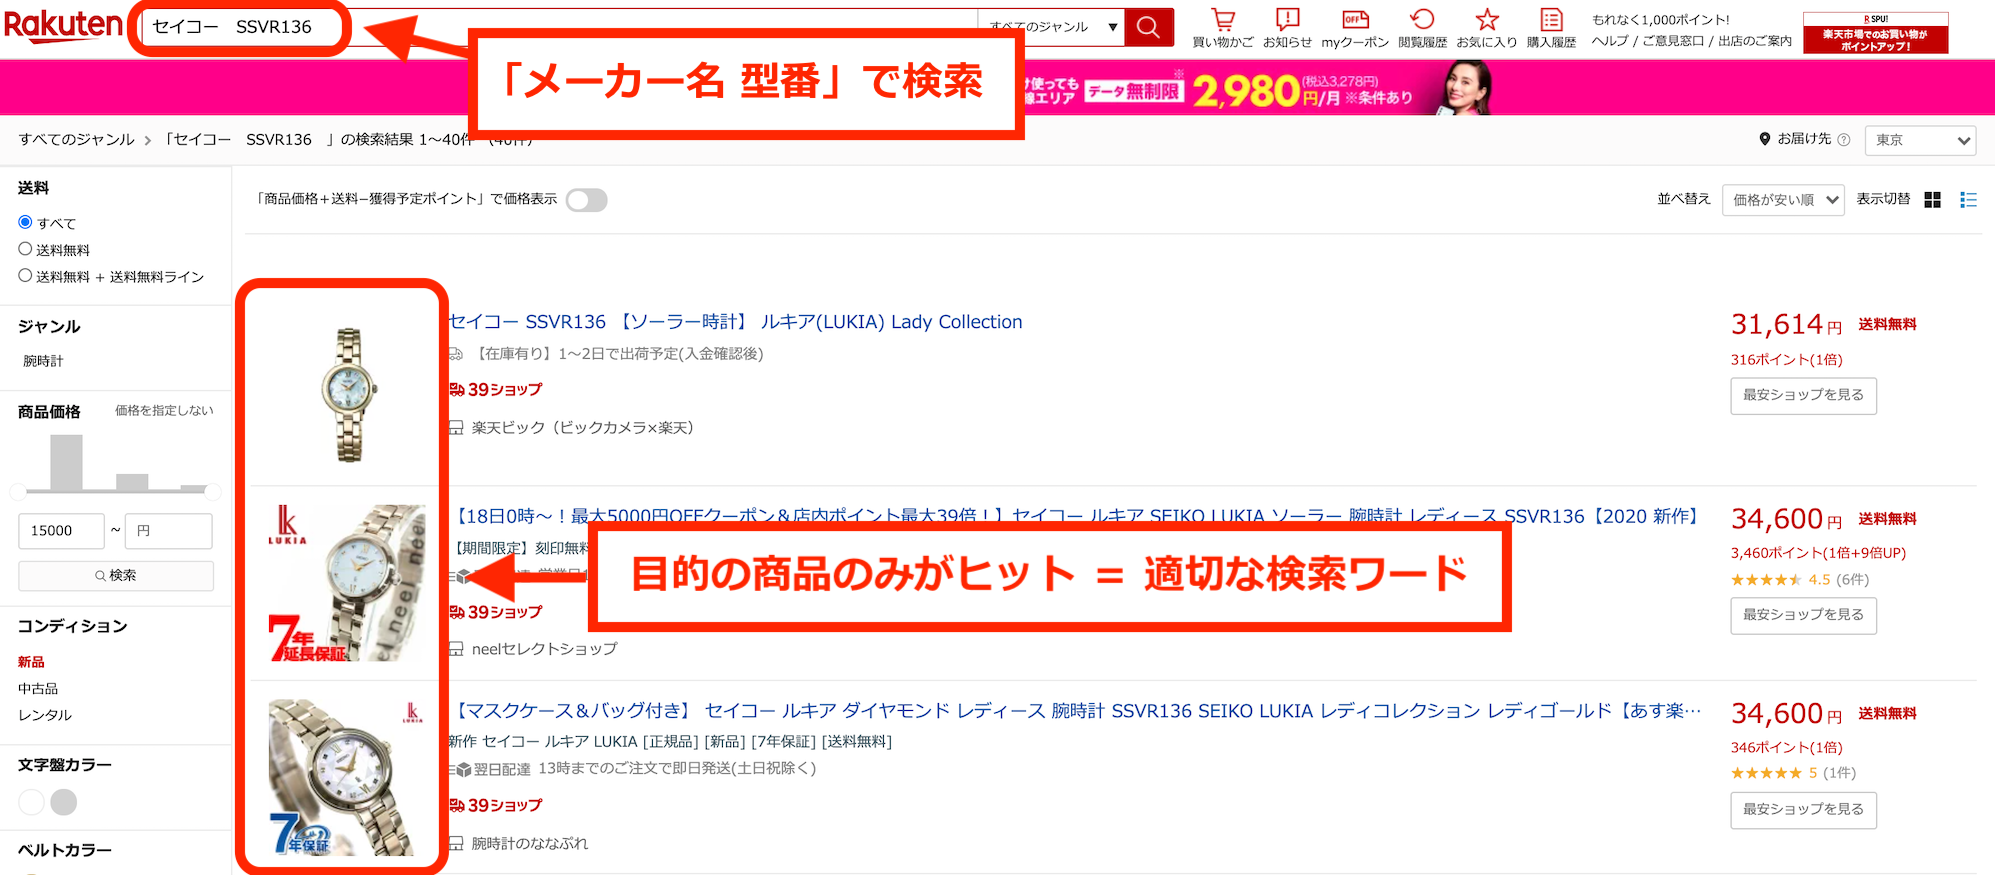
Task: Click 最安ショップを見る for 31,614円 item
Action: (1803, 395)
